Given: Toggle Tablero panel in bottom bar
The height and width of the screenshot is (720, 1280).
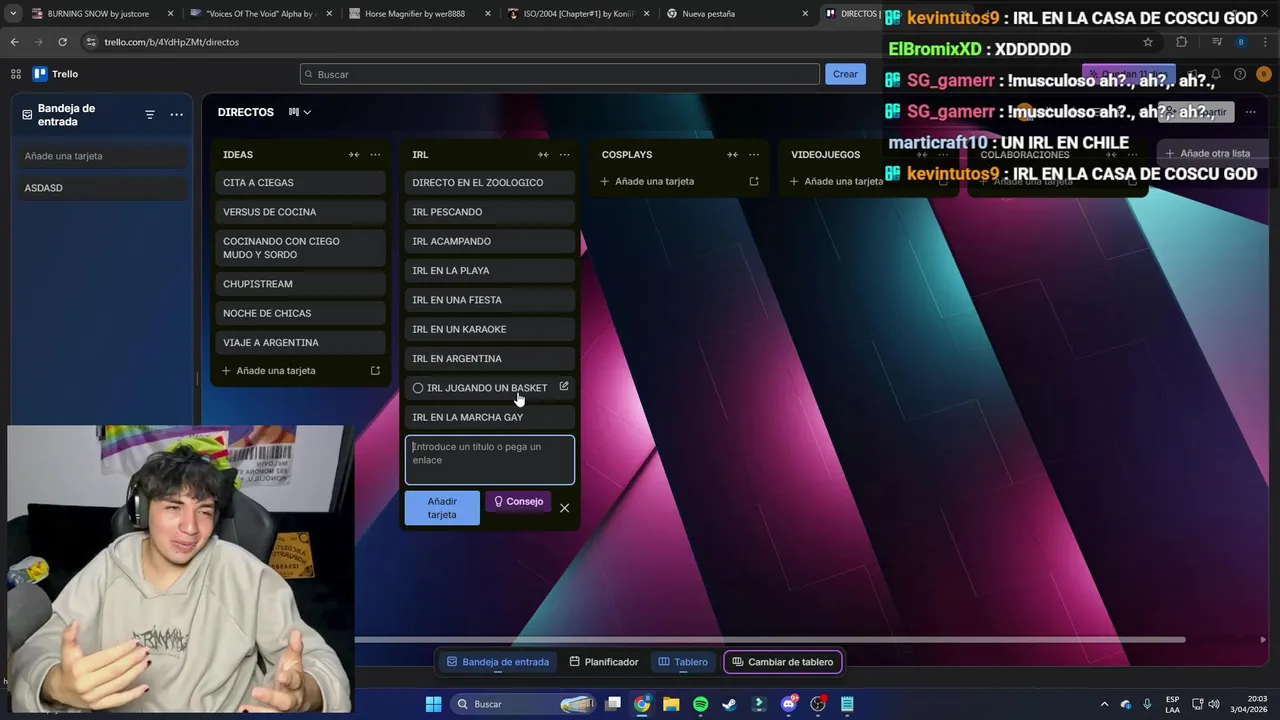Looking at the screenshot, I should coord(683,662).
